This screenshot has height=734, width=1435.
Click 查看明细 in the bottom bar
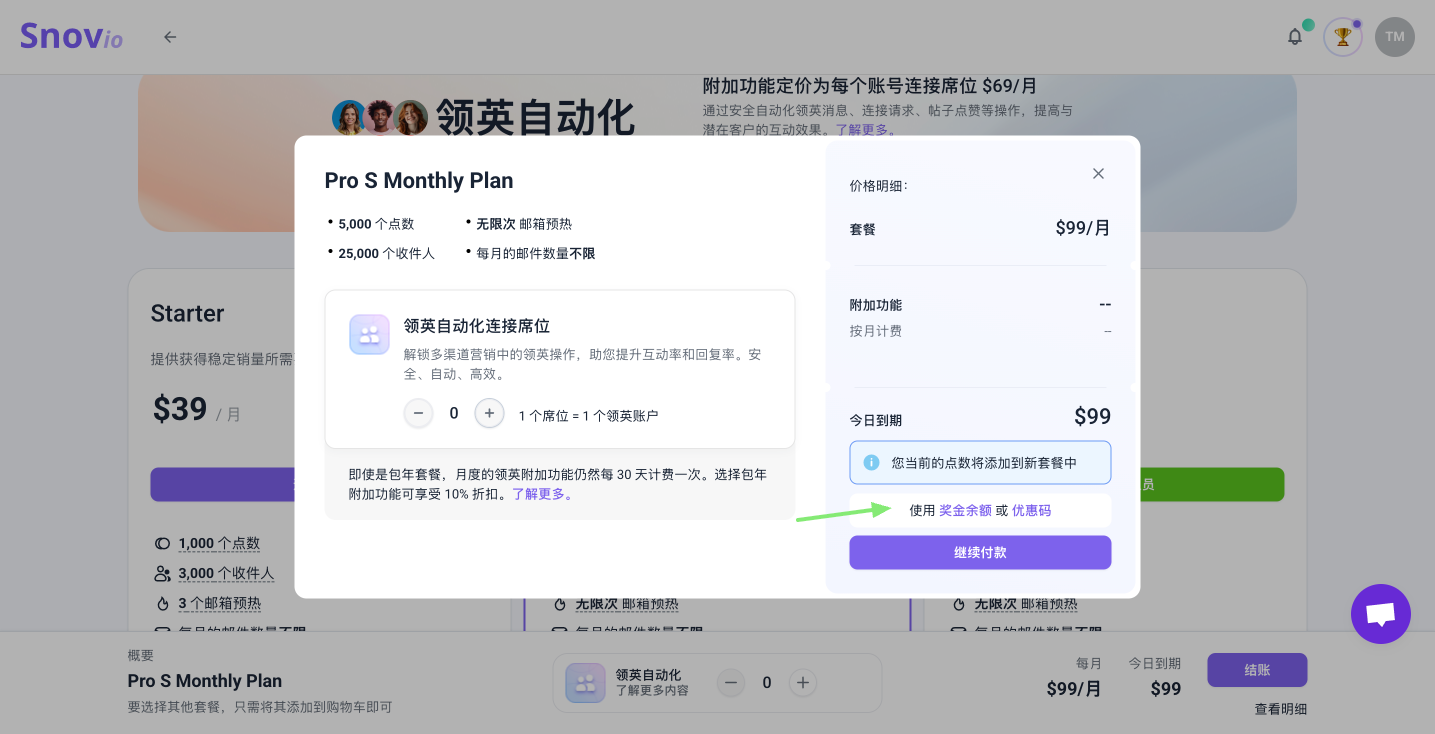1280,709
